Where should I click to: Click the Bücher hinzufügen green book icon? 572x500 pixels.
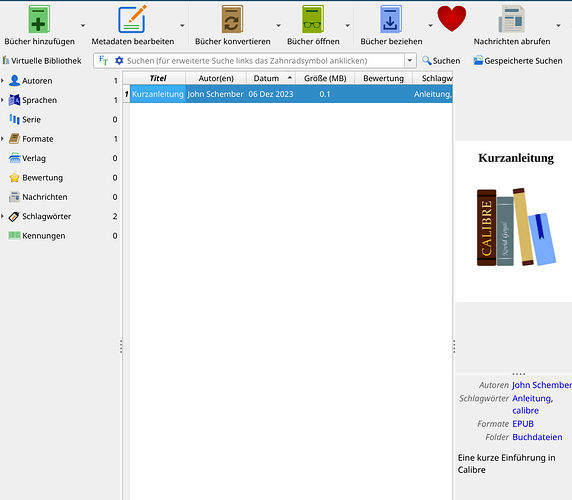click(x=39, y=19)
